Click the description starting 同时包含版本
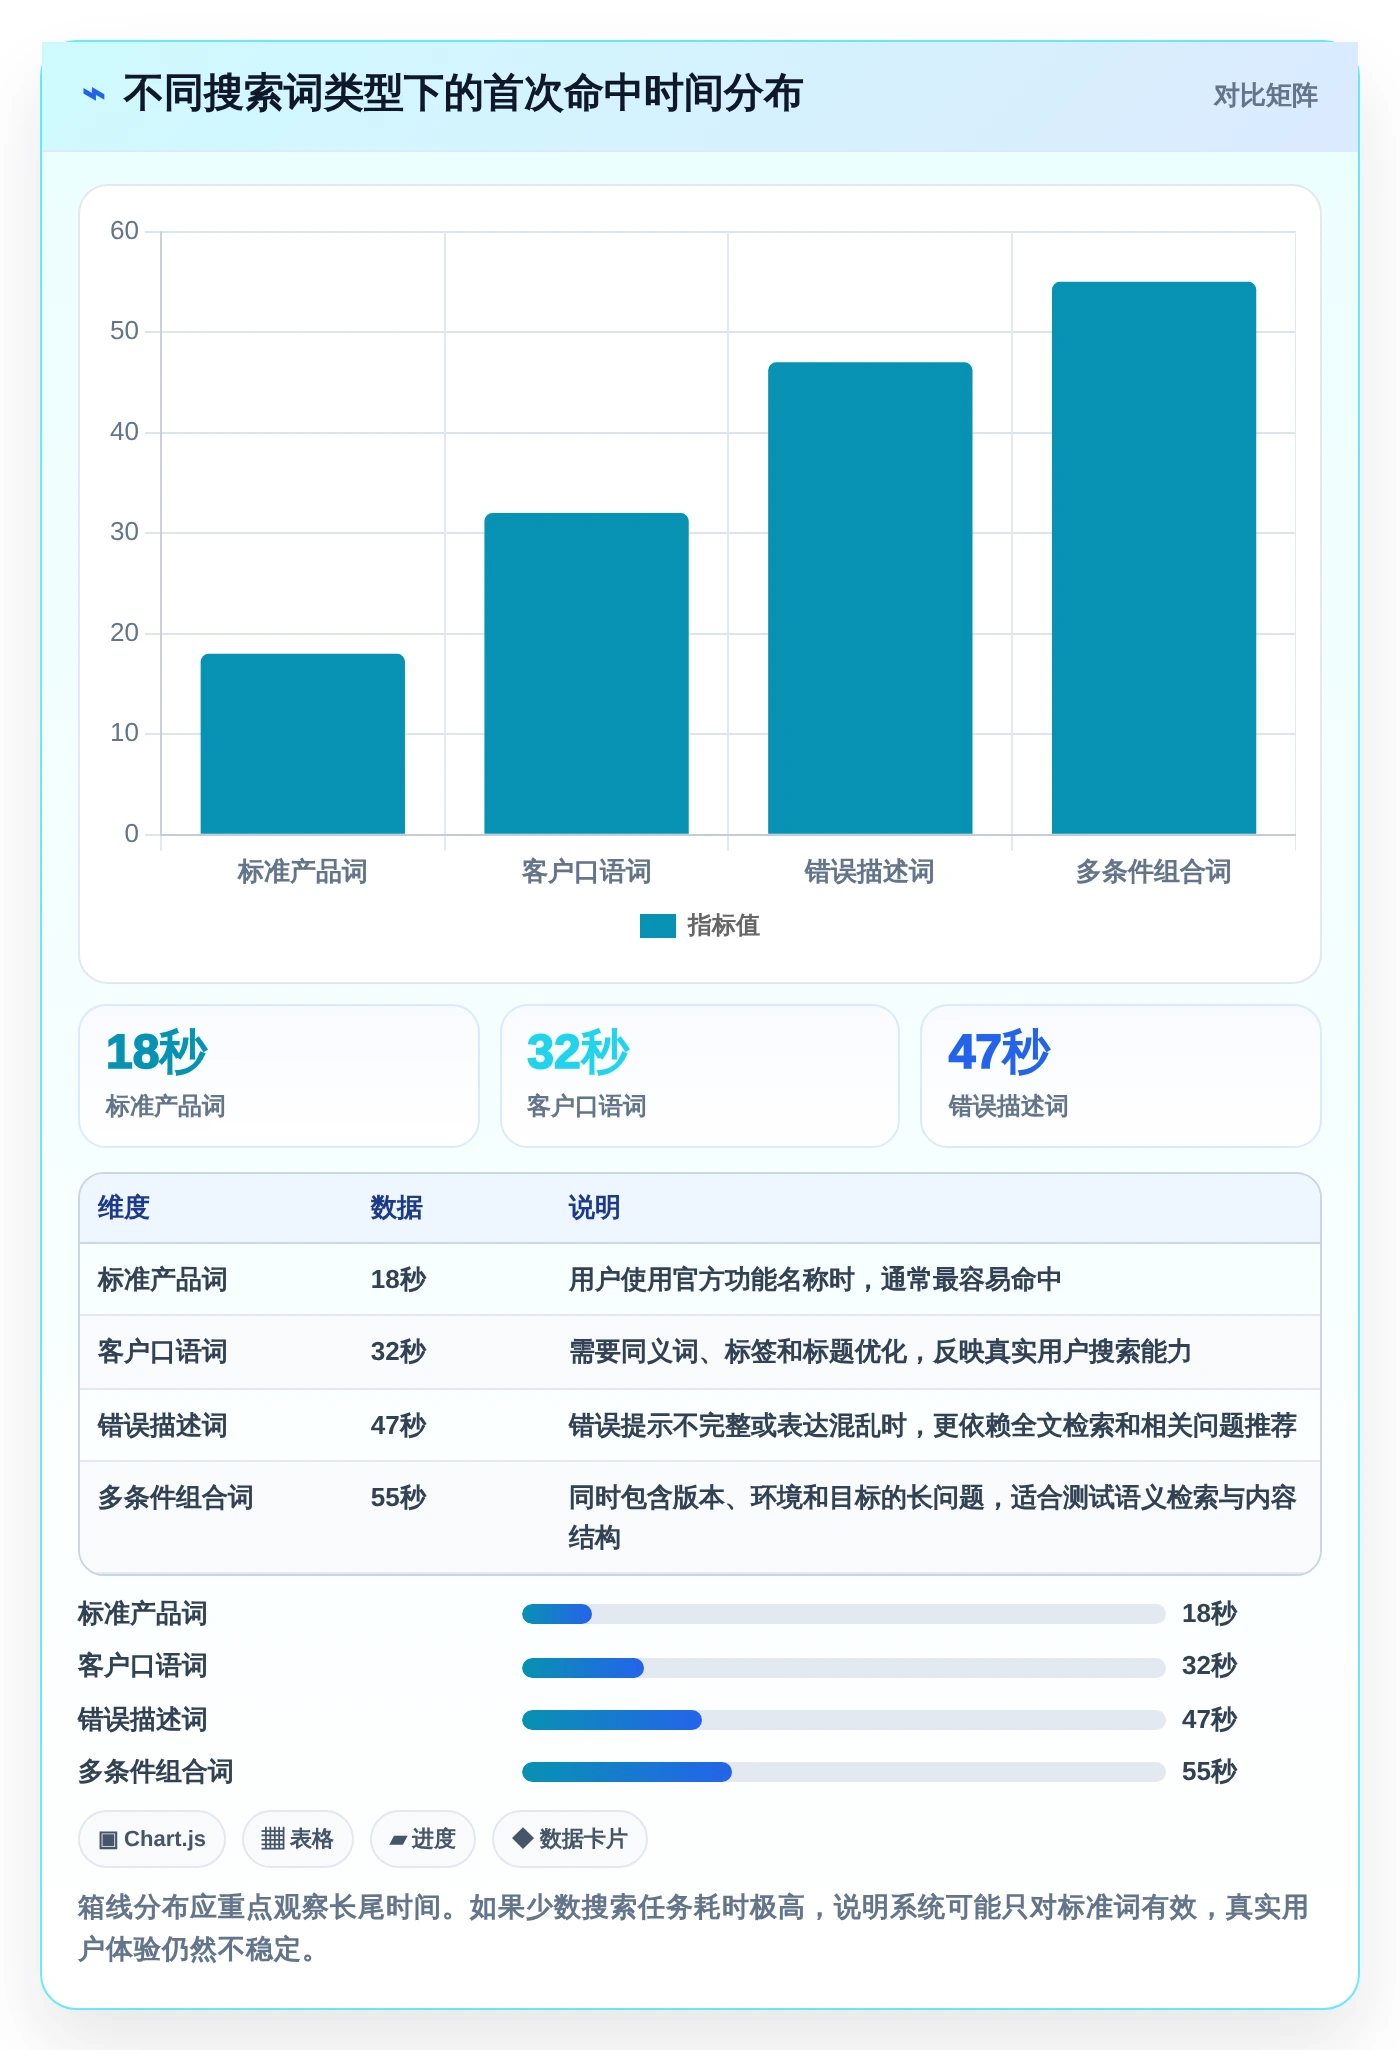 click(x=932, y=1518)
